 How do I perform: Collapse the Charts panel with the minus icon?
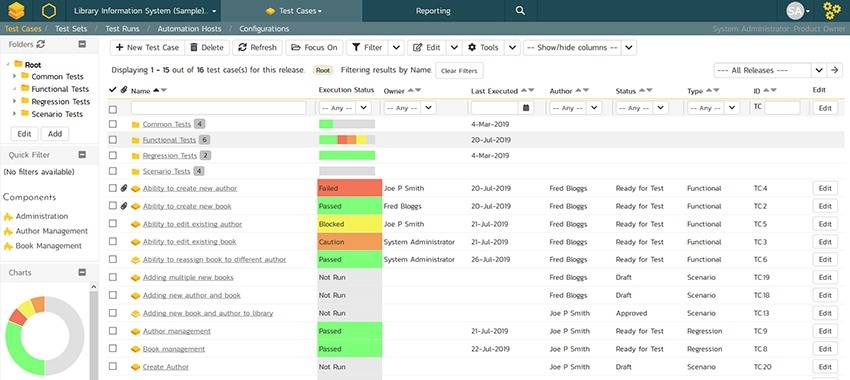coord(82,272)
